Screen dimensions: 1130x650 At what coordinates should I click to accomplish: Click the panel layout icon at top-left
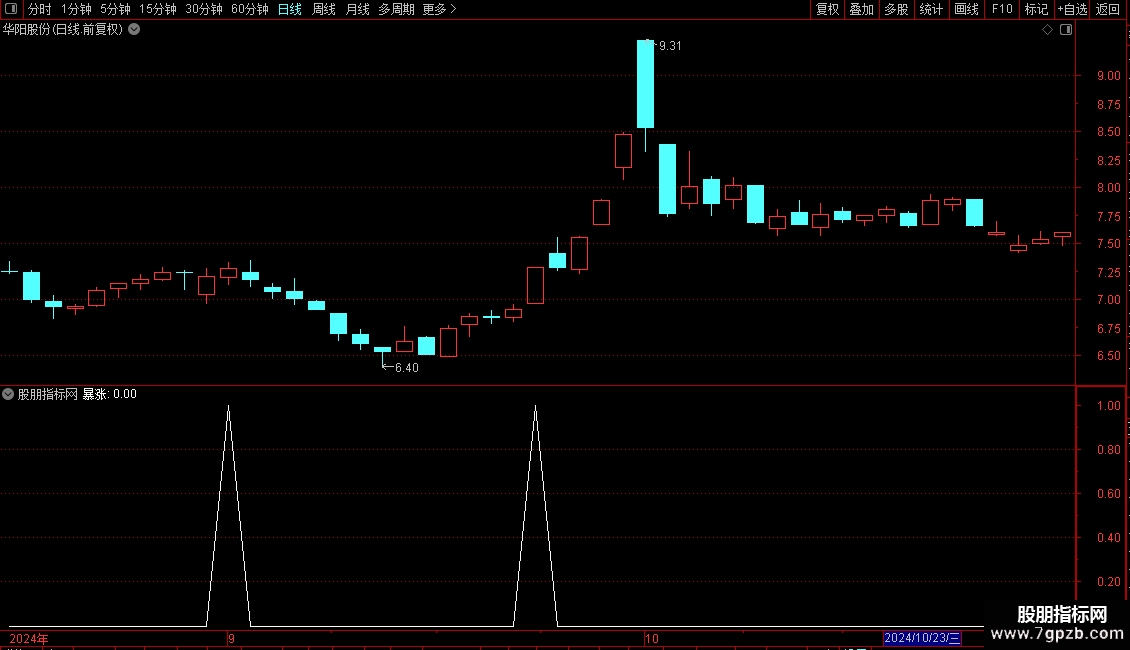(11, 9)
